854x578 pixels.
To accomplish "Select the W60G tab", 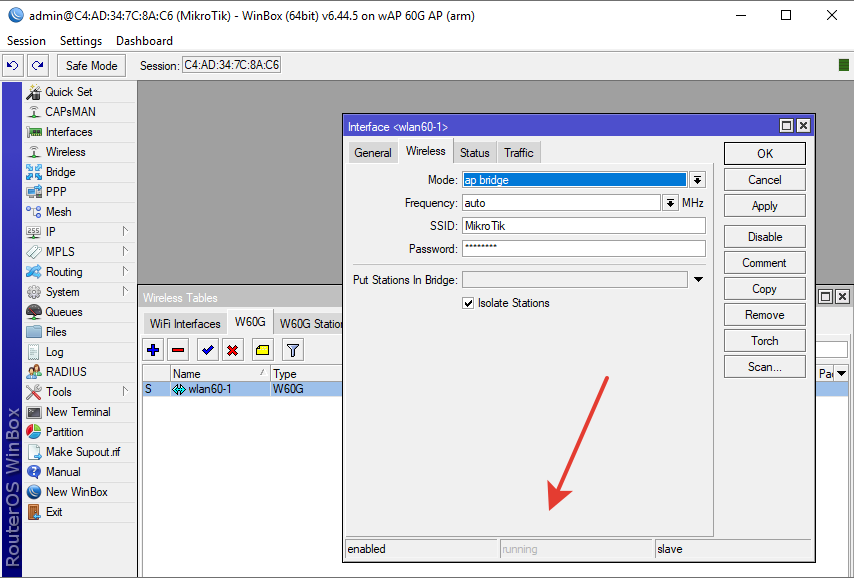I will click(x=250, y=322).
